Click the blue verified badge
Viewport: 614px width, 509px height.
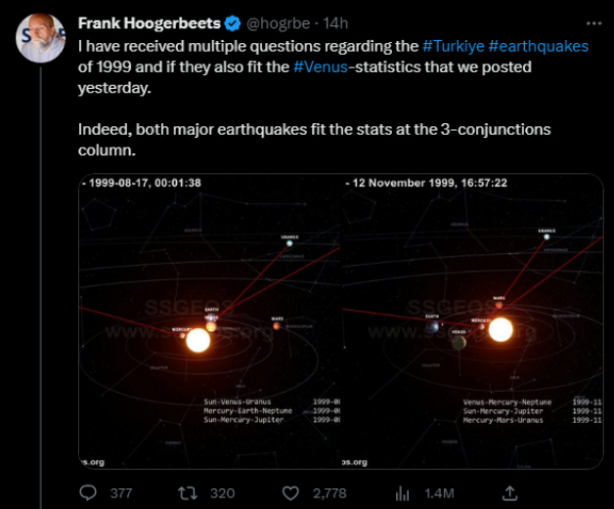233,23
